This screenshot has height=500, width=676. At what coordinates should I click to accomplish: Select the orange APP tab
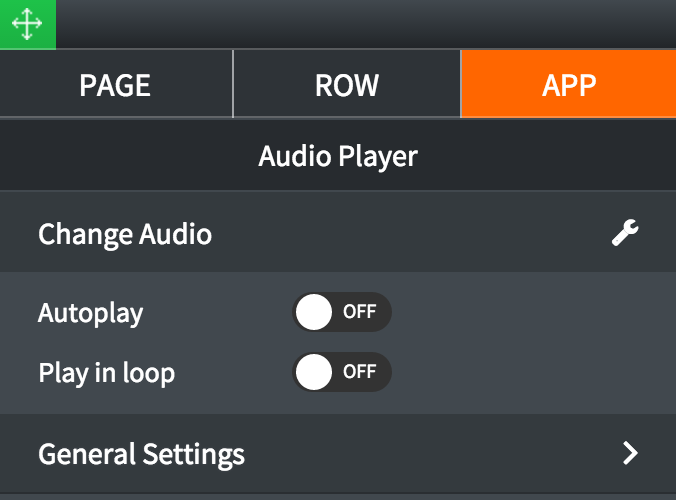[568, 85]
